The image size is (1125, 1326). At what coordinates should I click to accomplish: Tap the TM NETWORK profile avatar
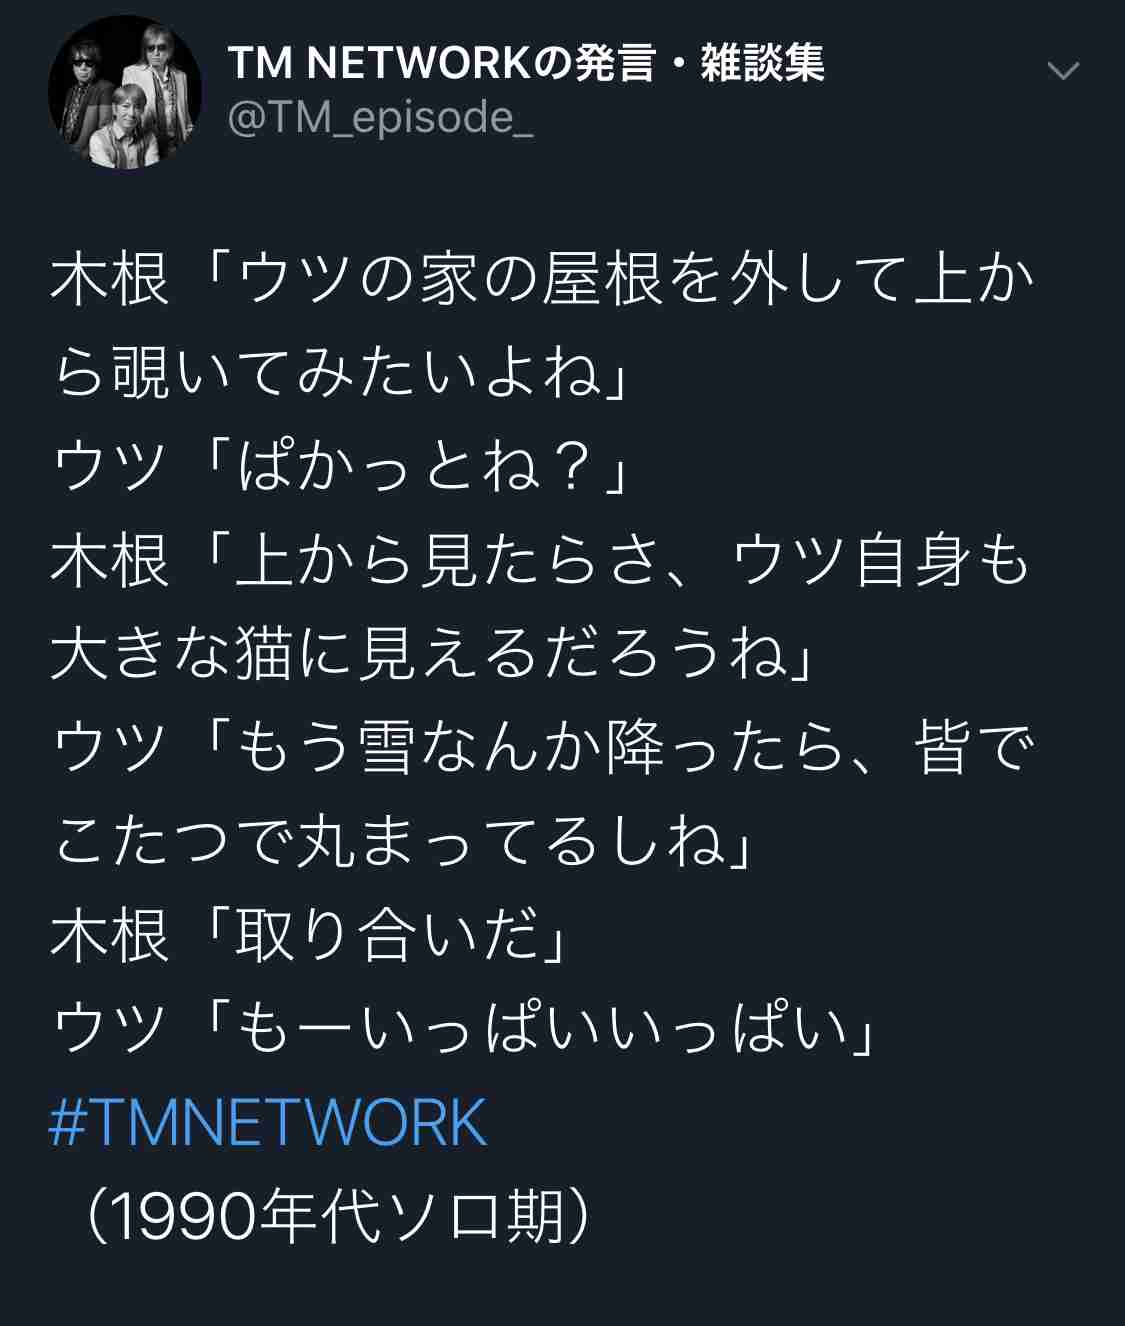pyautogui.click(x=125, y=92)
